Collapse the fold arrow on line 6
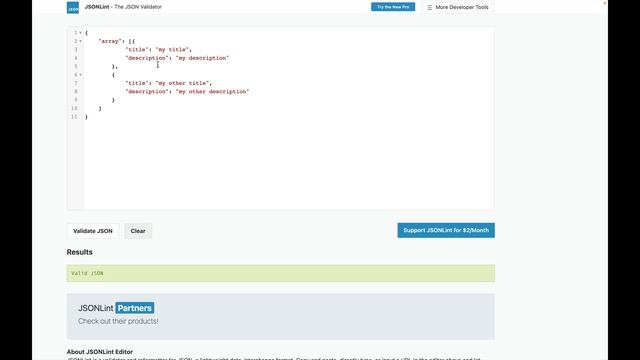Viewport: 640px width, 360px height. pyautogui.click(x=80, y=75)
